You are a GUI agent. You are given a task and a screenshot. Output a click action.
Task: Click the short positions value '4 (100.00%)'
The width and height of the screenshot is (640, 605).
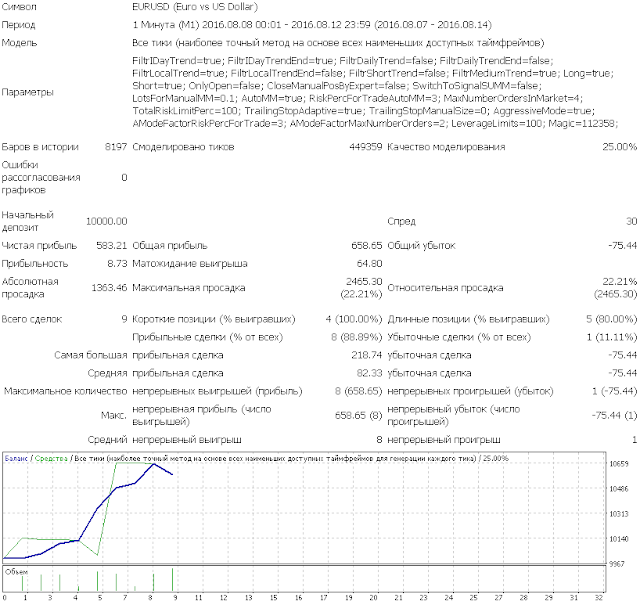pos(354,319)
